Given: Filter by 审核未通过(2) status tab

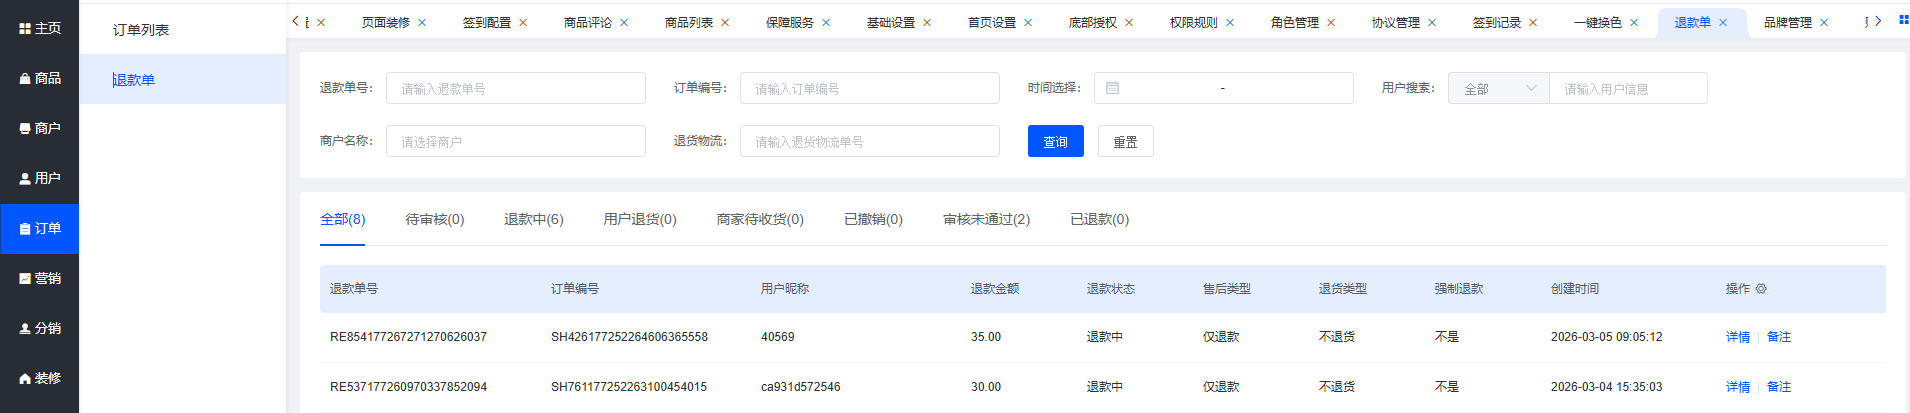Looking at the screenshot, I should point(986,219).
